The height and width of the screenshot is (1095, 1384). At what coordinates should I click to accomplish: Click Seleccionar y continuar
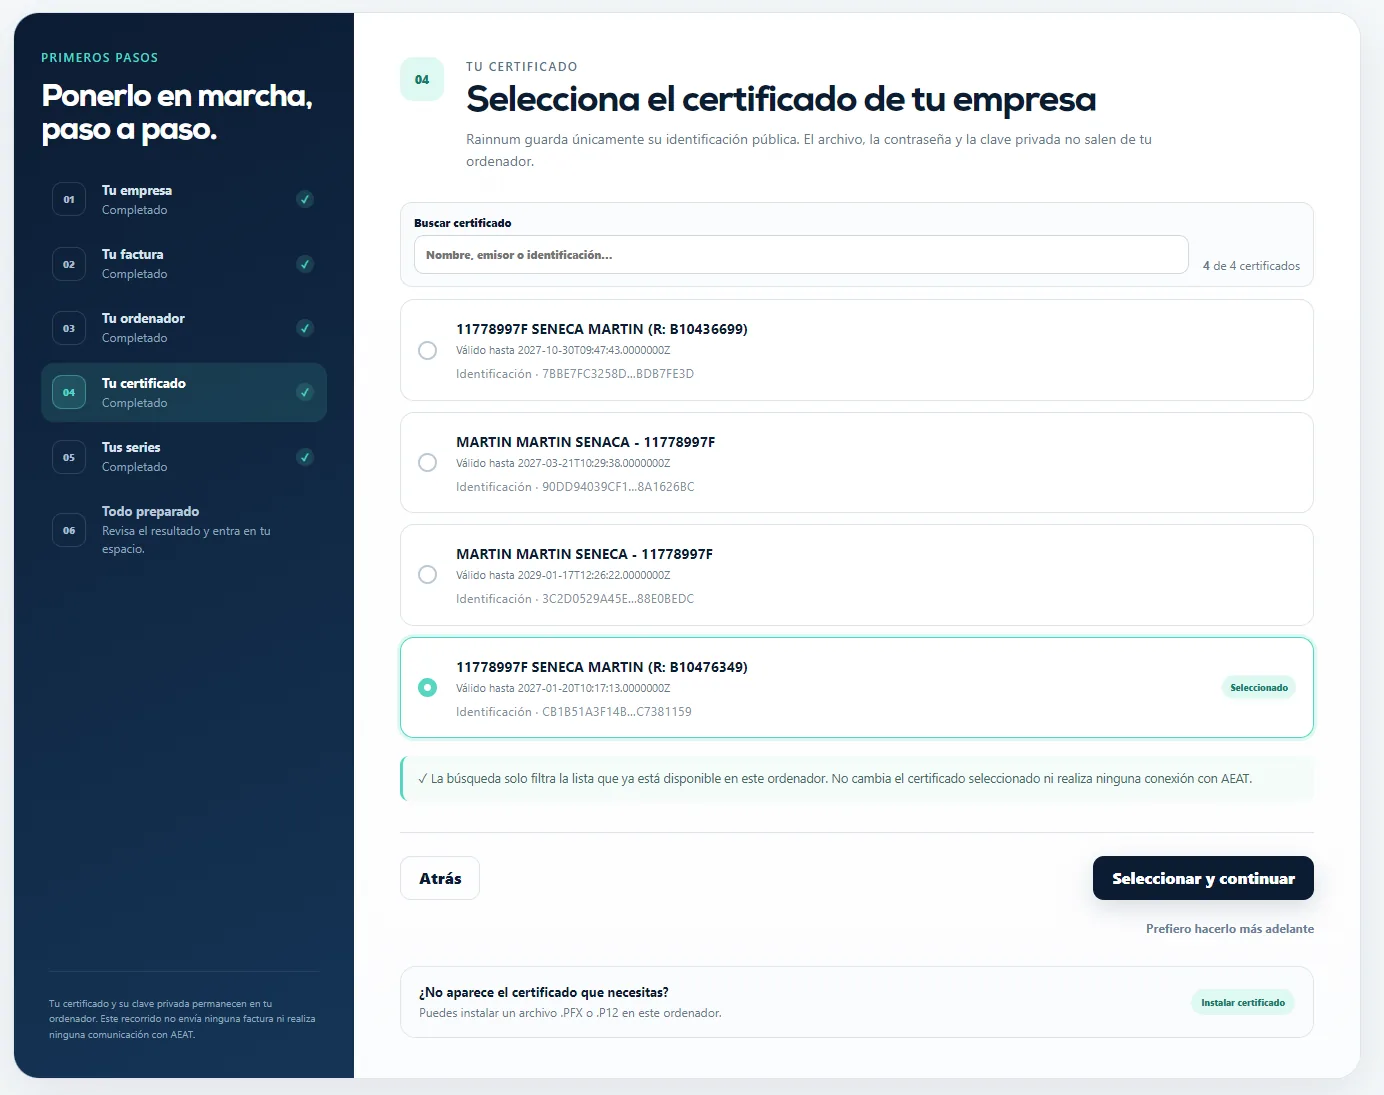[1203, 878]
